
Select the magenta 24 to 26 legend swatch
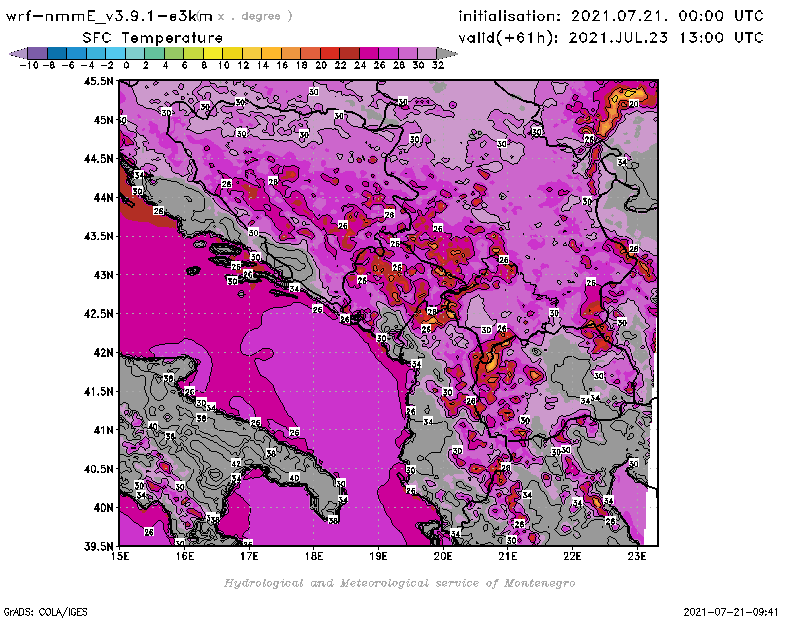pyautogui.click(x=368, y=53)
